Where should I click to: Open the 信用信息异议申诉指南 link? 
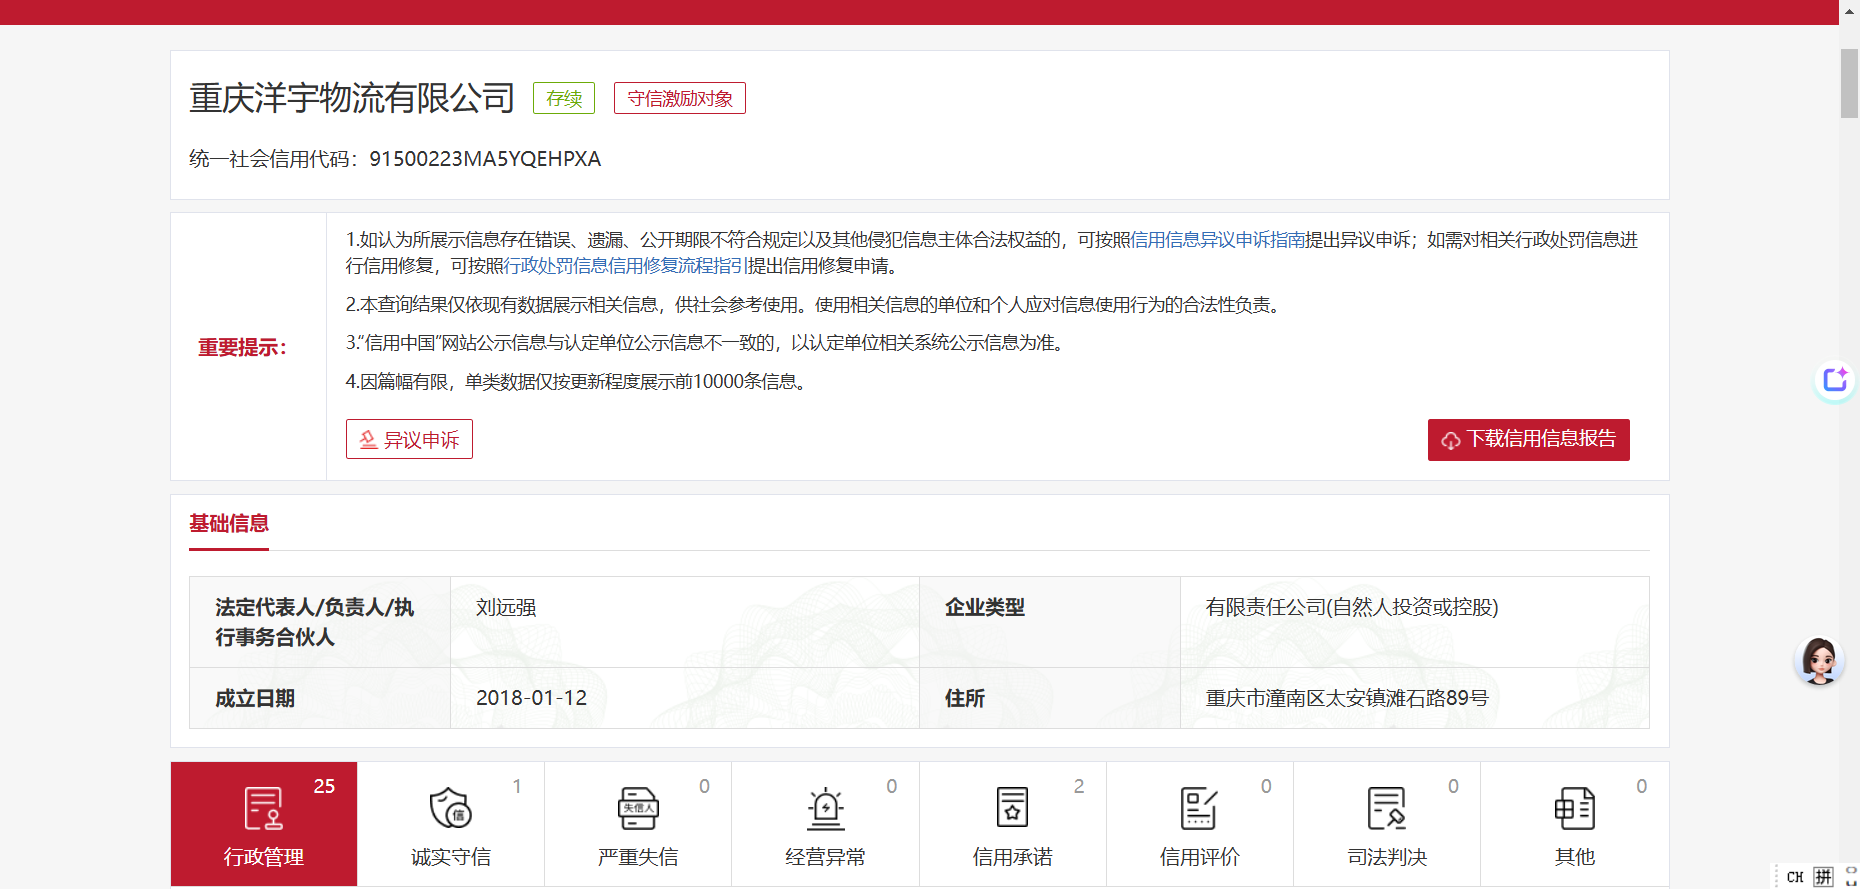click(1217, 240)
